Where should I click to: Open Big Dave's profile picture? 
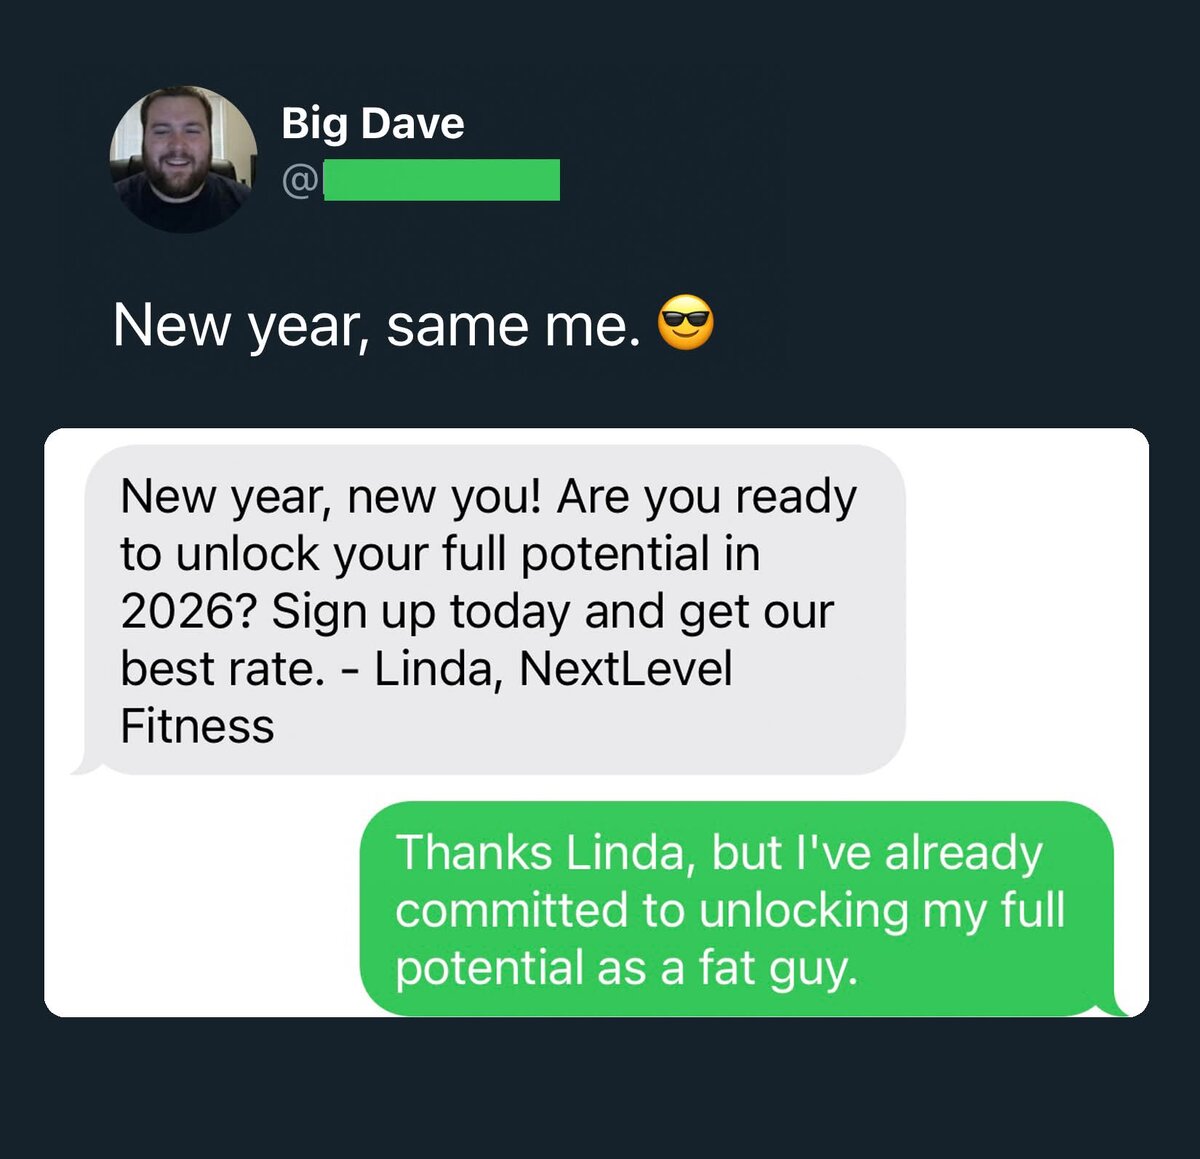click(x=183, y=160)
